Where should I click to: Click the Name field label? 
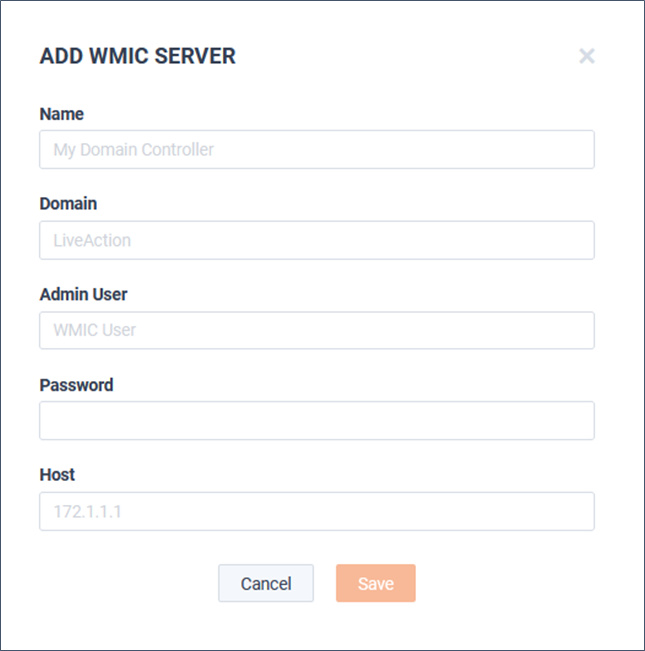[61, 114]
